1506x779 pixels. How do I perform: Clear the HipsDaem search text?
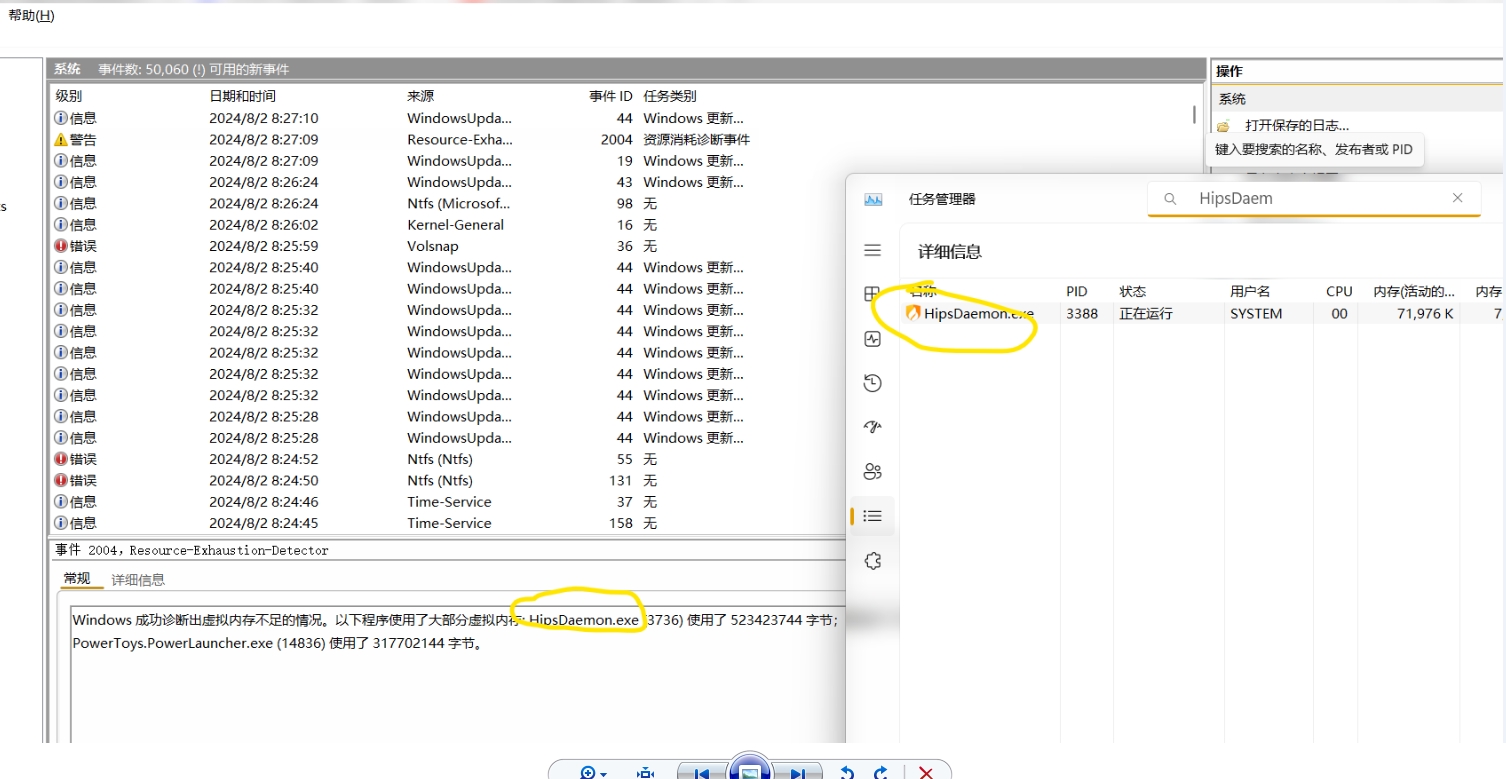(x=1458, y=198)
